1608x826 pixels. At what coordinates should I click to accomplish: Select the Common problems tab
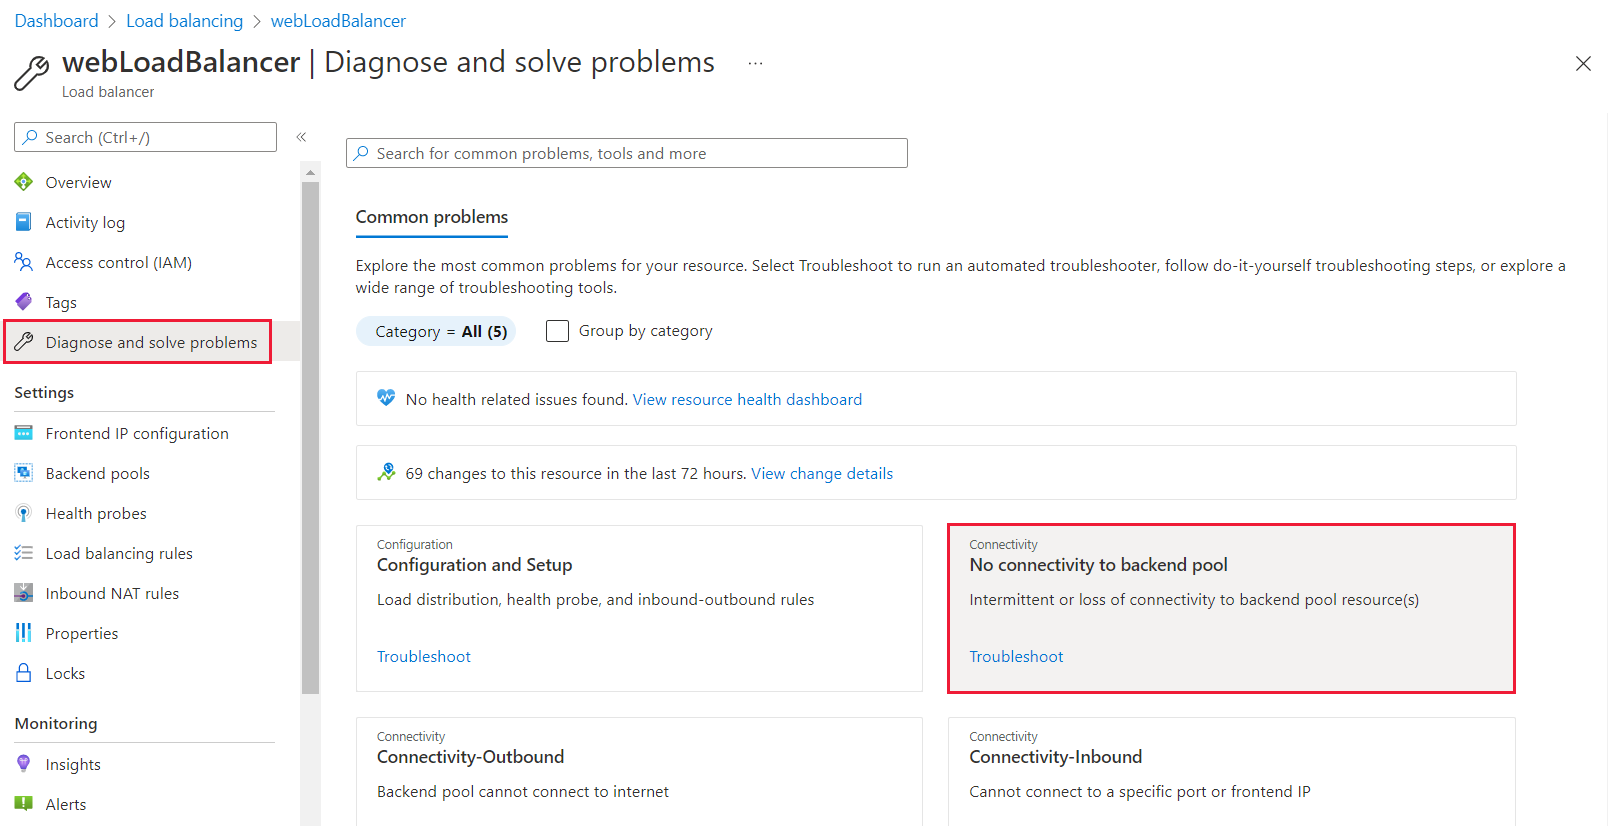(432, 218)
